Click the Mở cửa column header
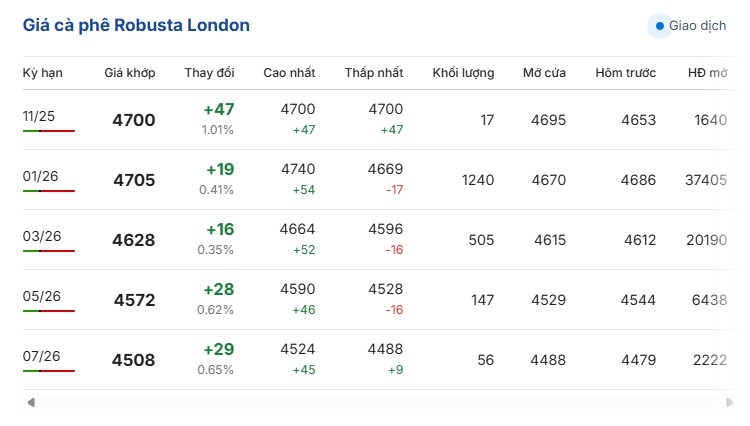Image resolution: width=750 pixels, height=426 pixels. (544, 73)
